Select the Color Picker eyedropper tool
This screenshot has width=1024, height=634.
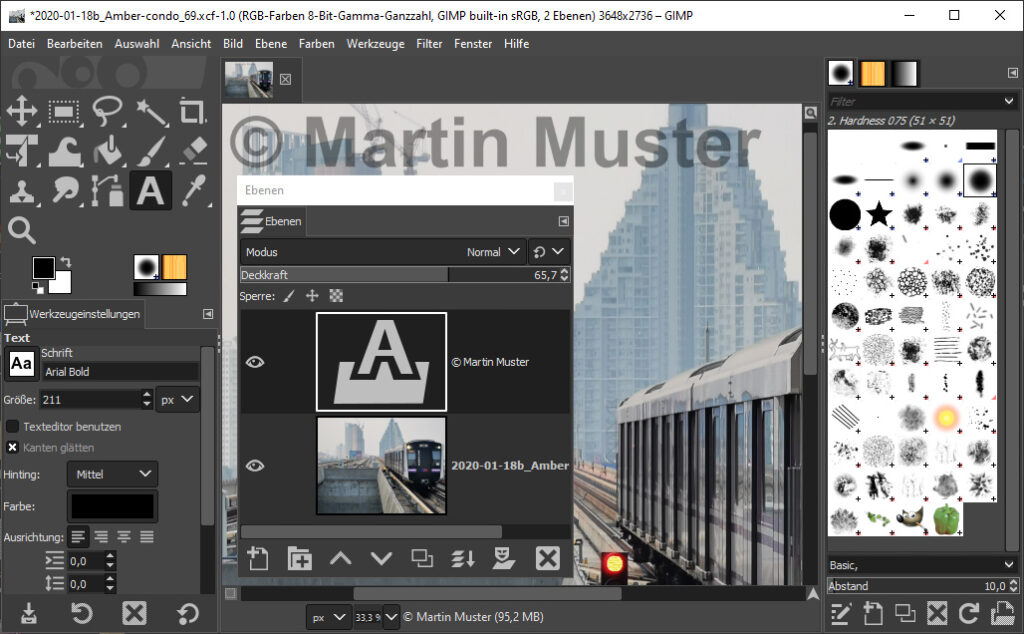tap(193, 190)
